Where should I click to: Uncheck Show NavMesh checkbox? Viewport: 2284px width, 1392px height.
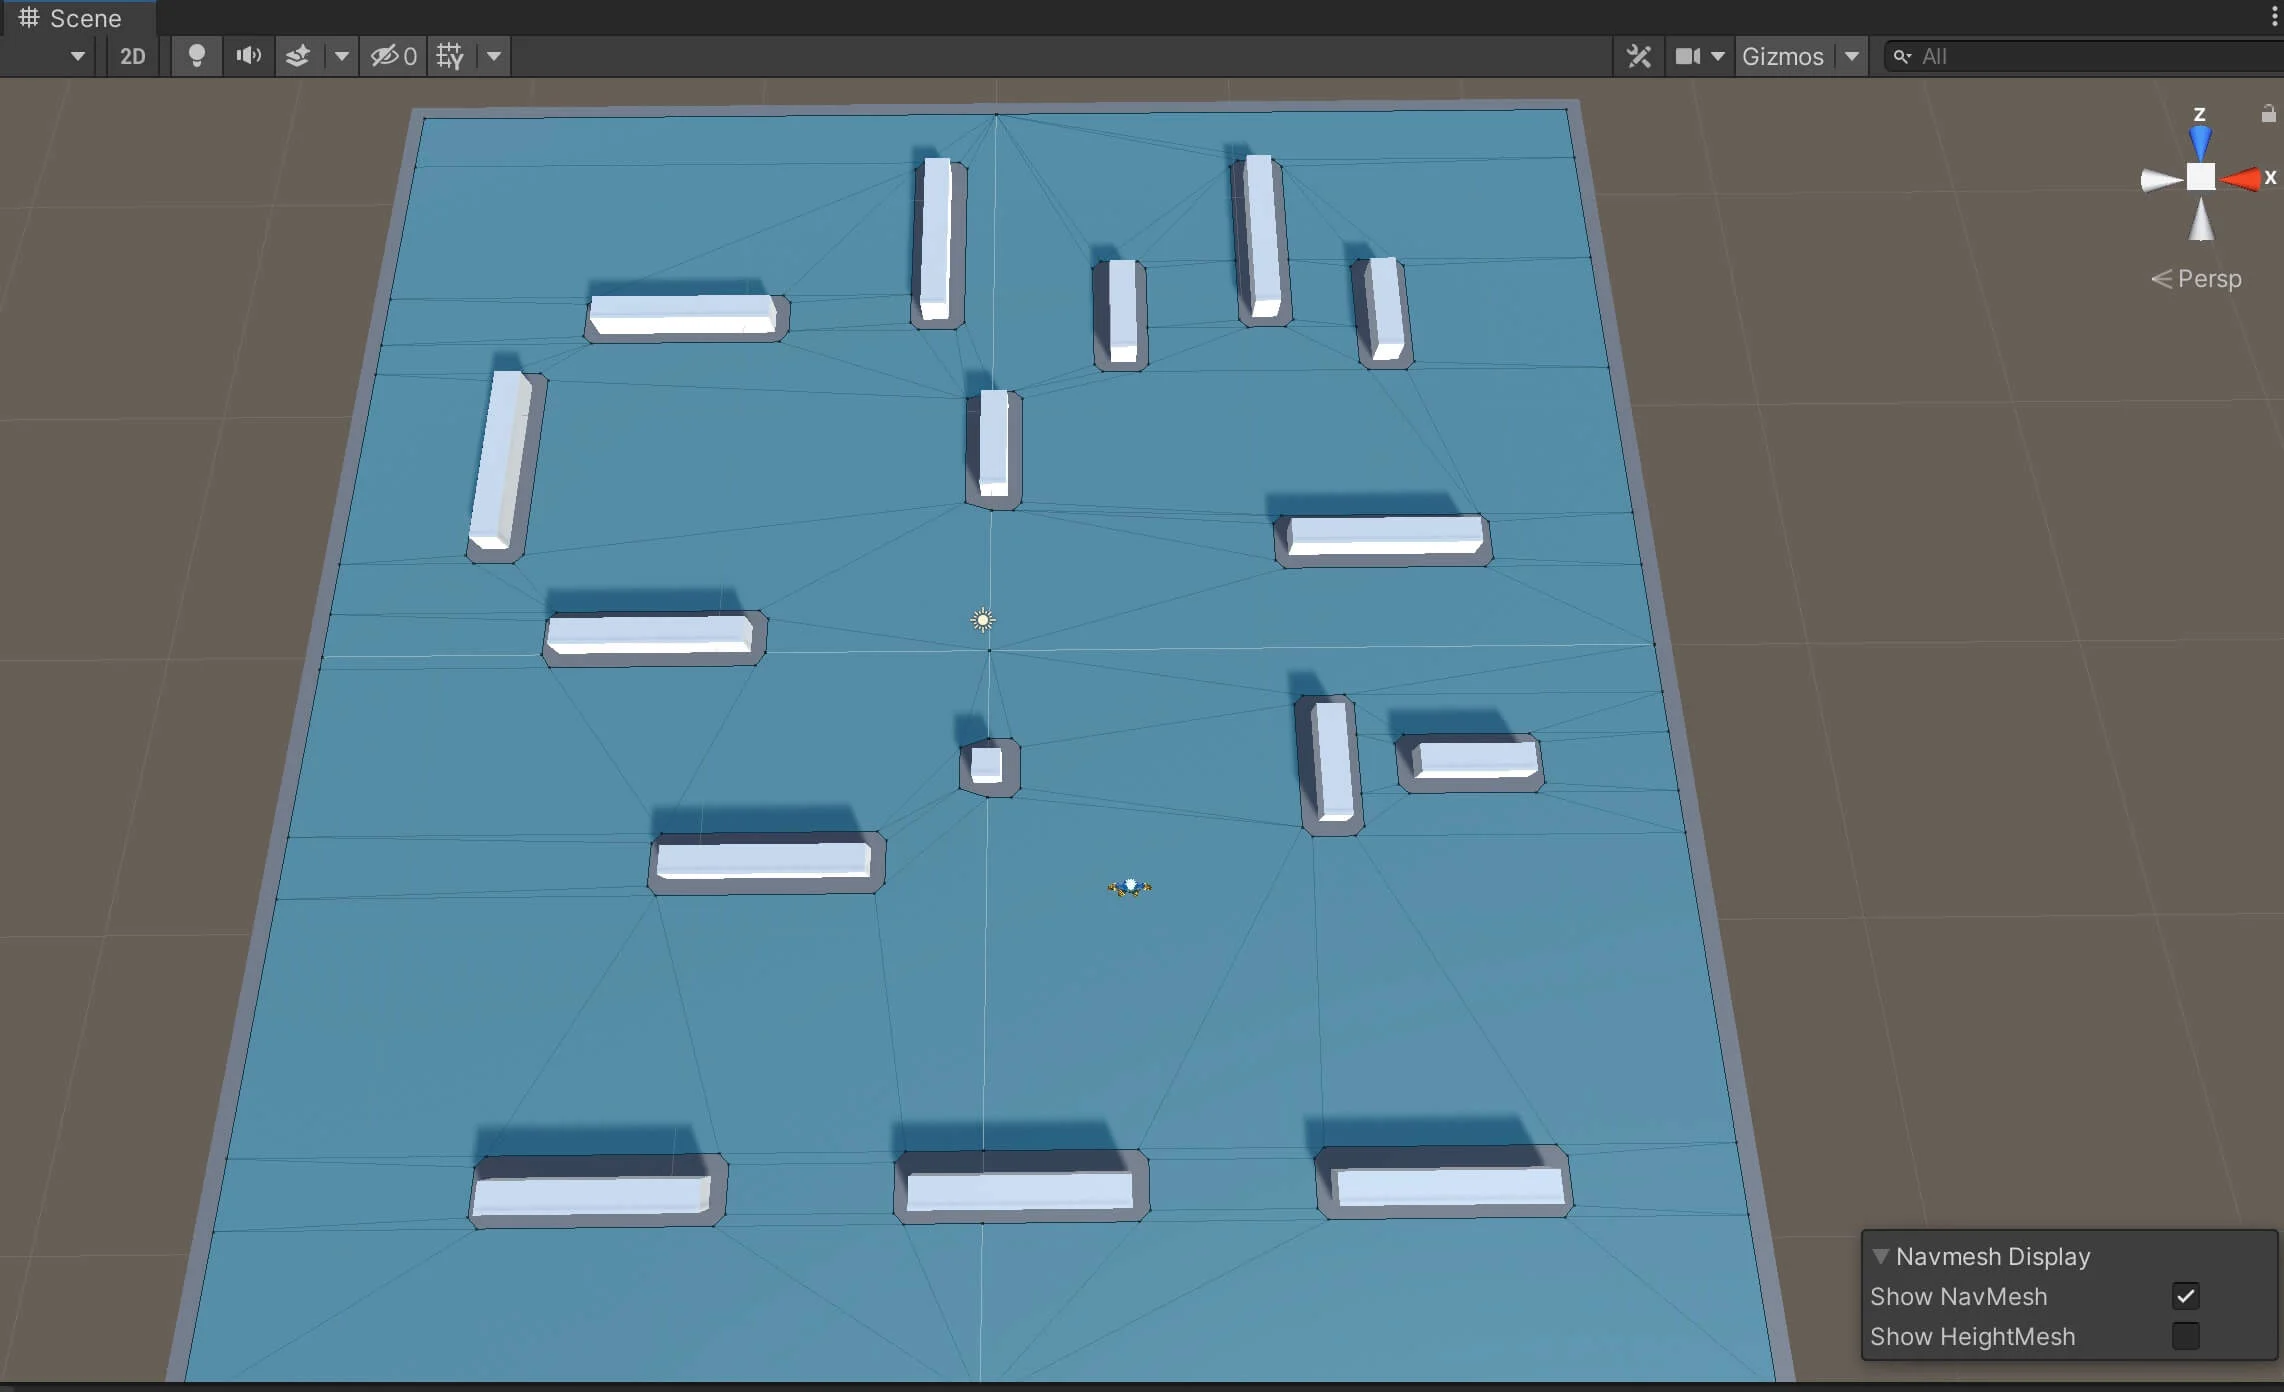2186,1296
